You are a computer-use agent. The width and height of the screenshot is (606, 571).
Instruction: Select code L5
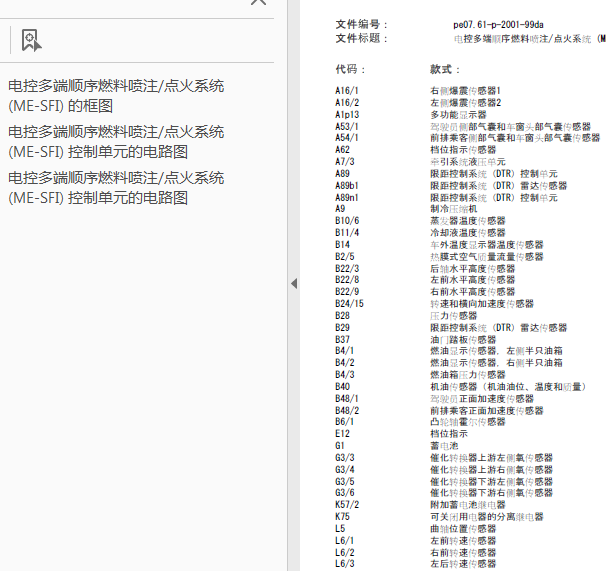pyautogui.click(x=340, y=528)
